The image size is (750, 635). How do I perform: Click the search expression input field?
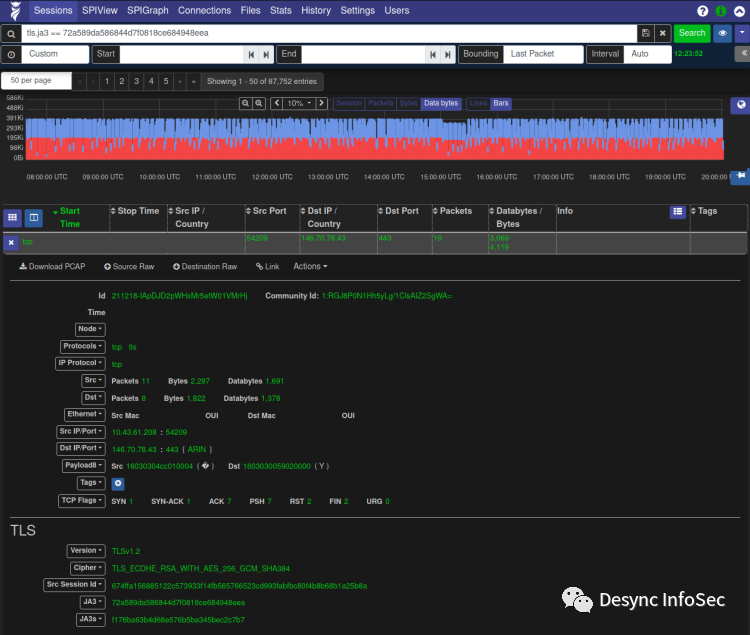point(329,33)
